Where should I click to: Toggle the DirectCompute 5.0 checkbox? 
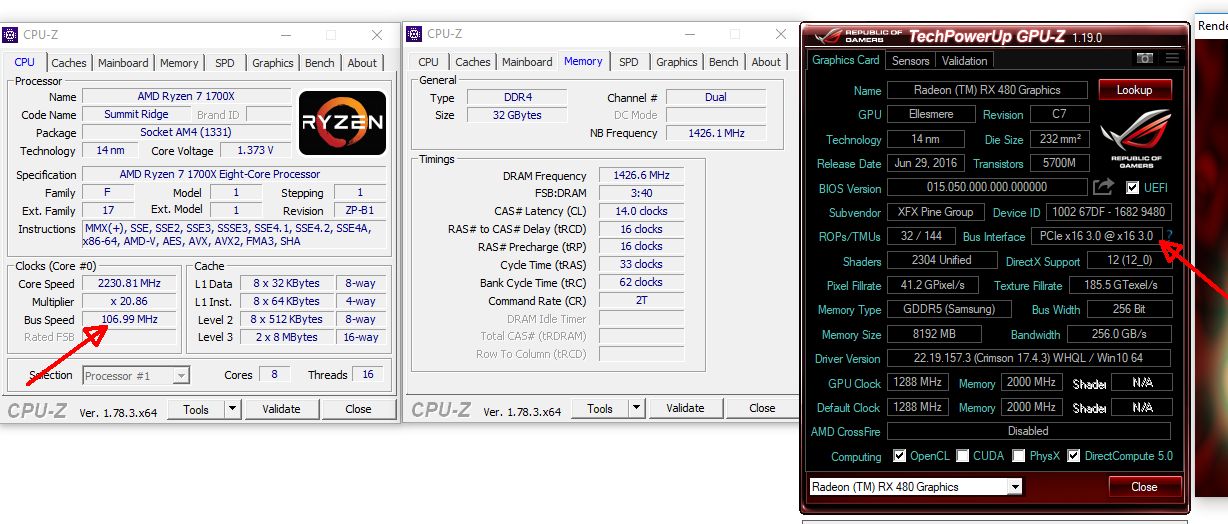[x=1074, y=456]
